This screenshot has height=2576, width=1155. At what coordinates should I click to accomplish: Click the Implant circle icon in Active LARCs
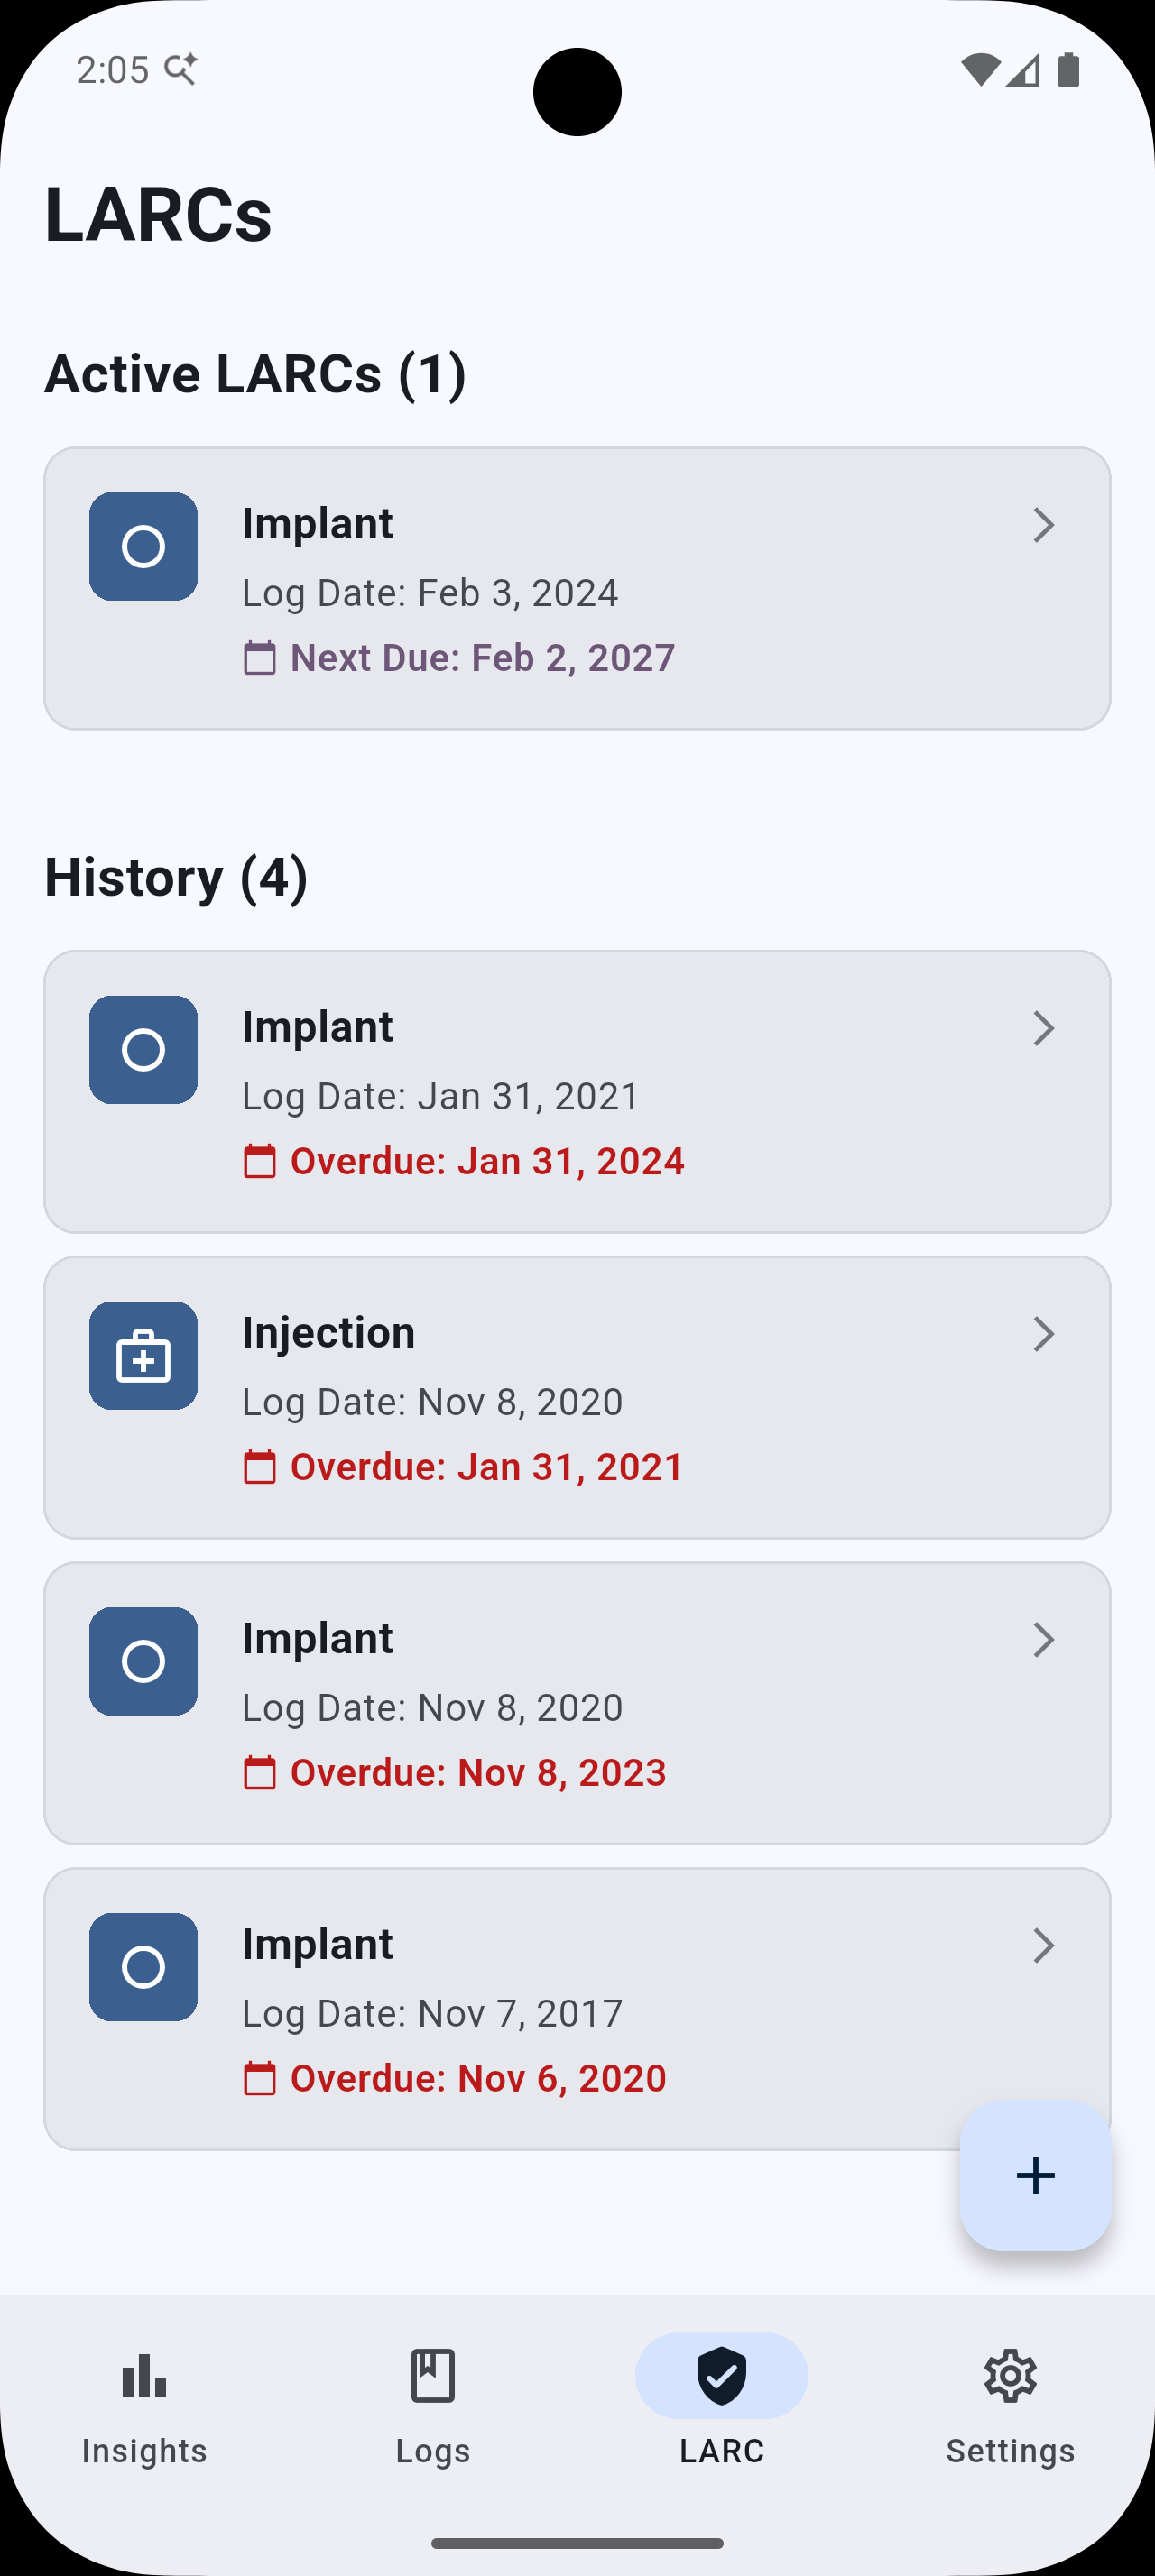pos(143,546)
